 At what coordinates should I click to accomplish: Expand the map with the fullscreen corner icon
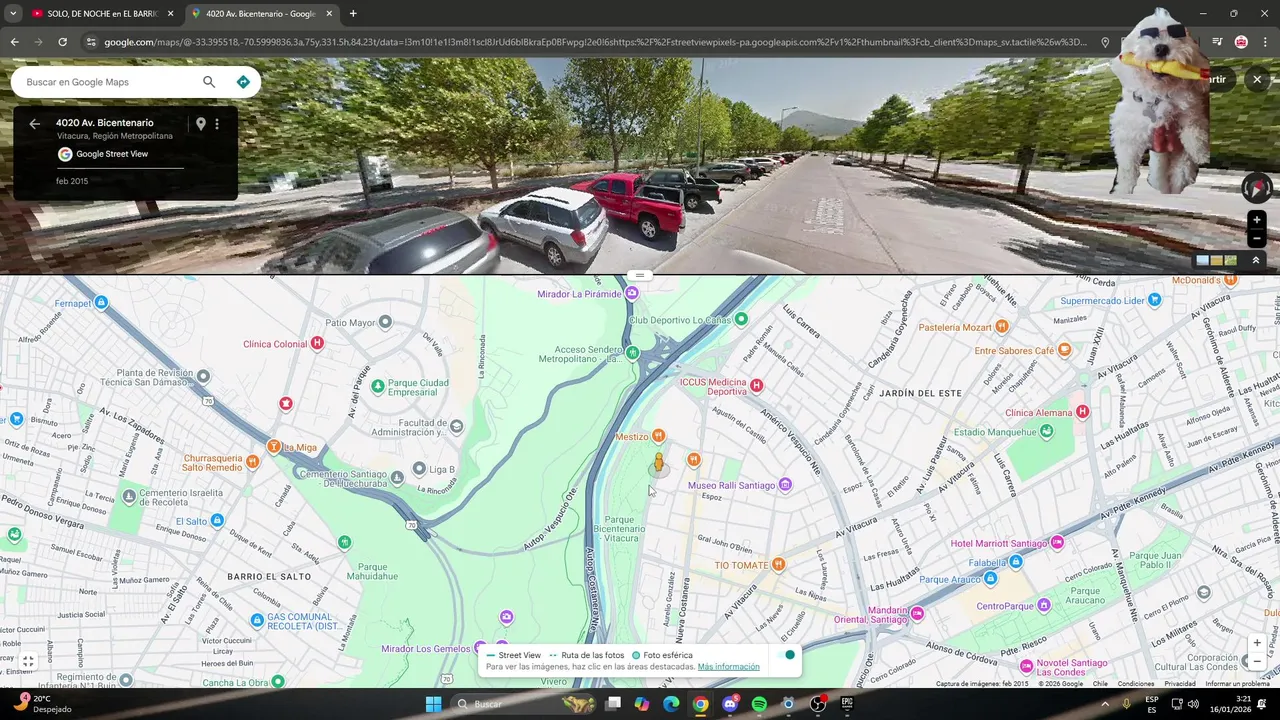tap(28, 661)
